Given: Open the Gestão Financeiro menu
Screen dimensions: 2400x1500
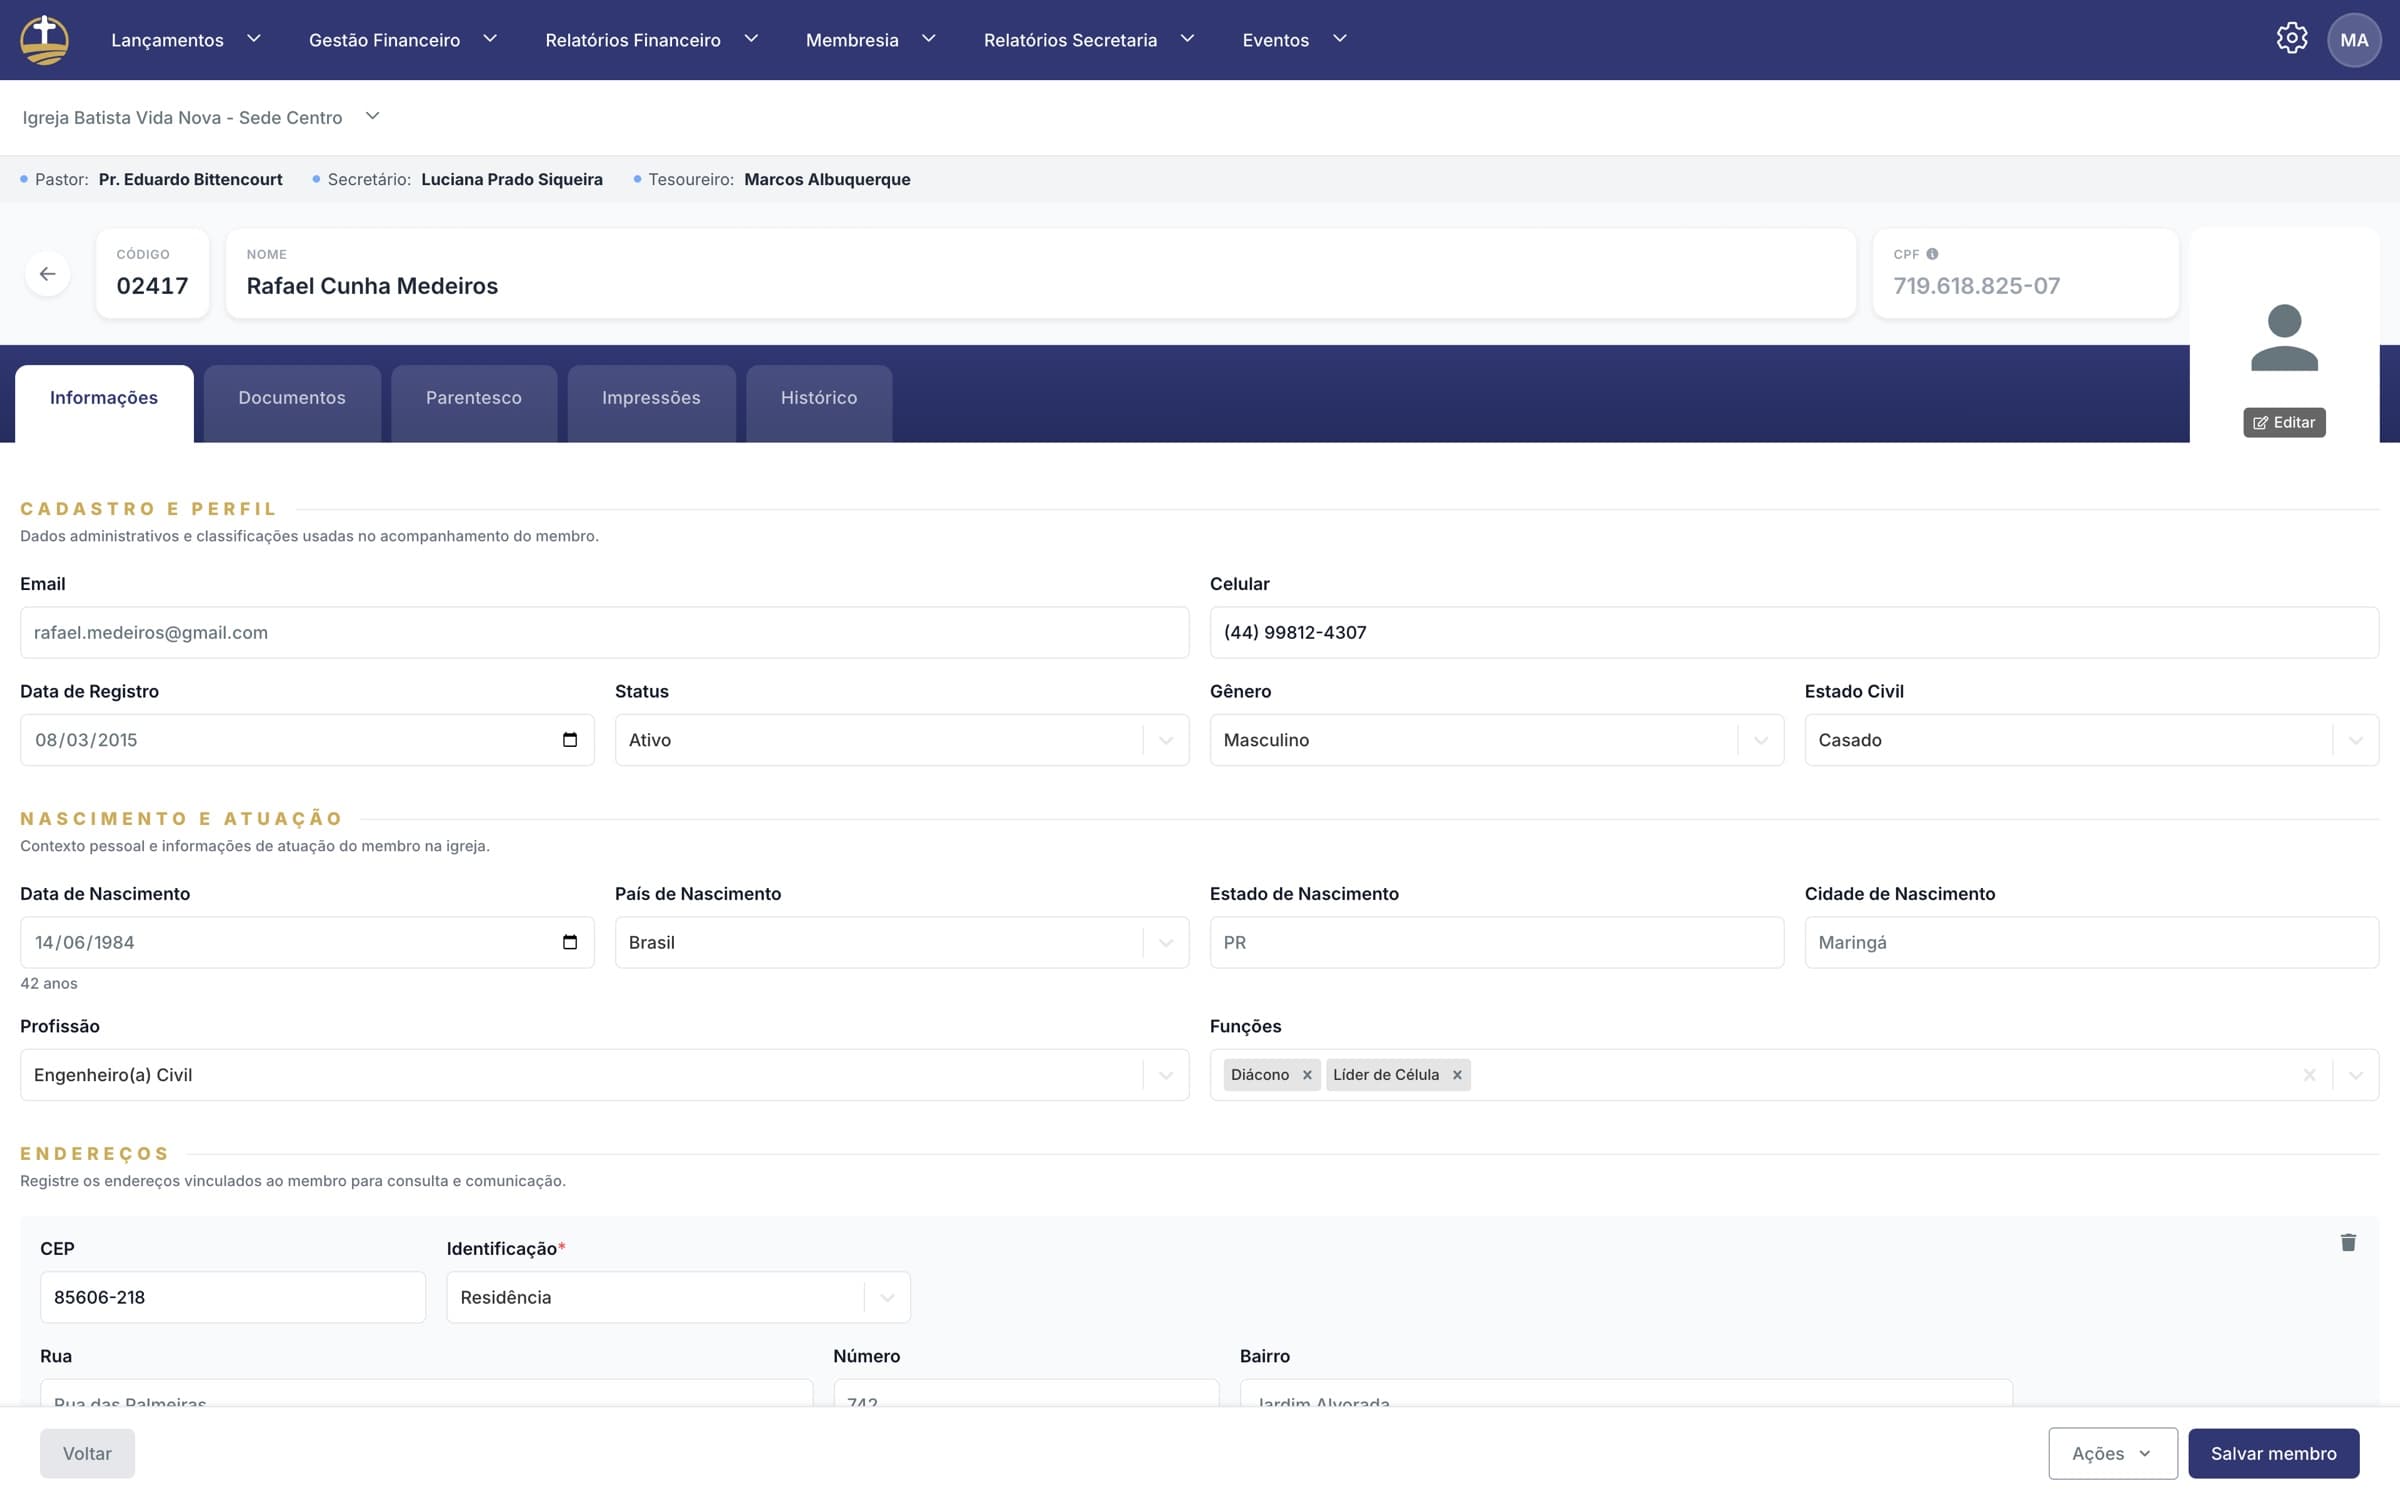Looking at the screenshot, I should [x=402, y=40].
